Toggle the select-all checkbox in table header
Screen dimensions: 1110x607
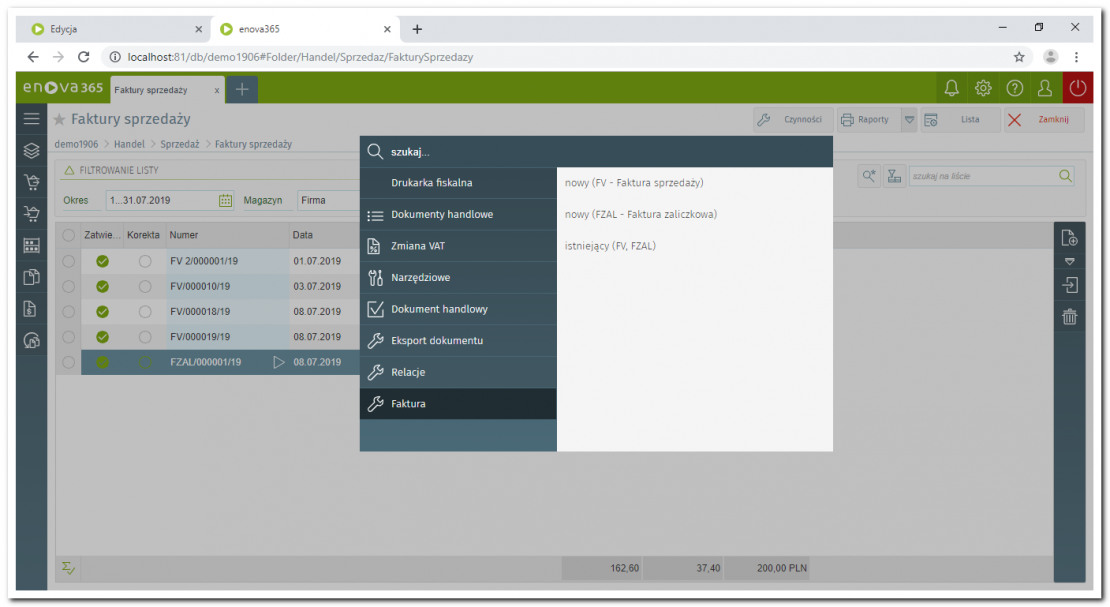coord(68,235)
